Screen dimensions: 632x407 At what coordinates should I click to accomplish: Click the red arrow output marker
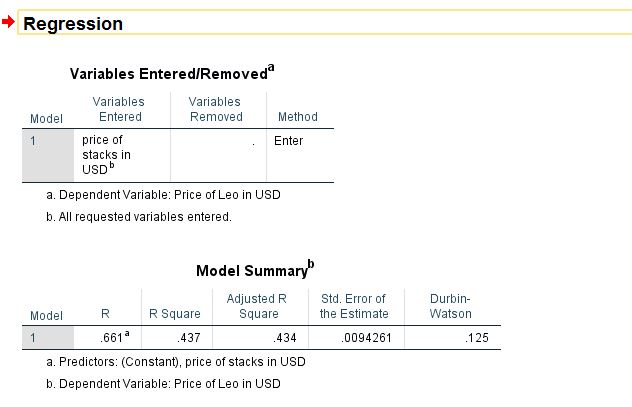[8, 22]
